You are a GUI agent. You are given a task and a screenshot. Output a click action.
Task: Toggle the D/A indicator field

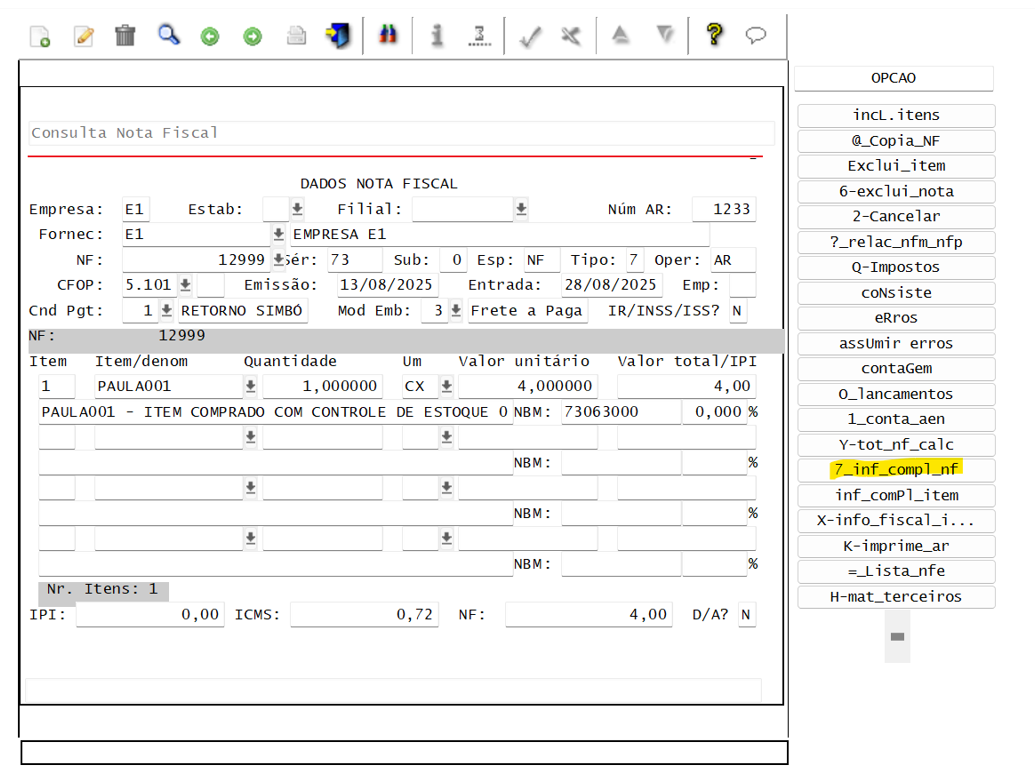(x=747, y=614)
